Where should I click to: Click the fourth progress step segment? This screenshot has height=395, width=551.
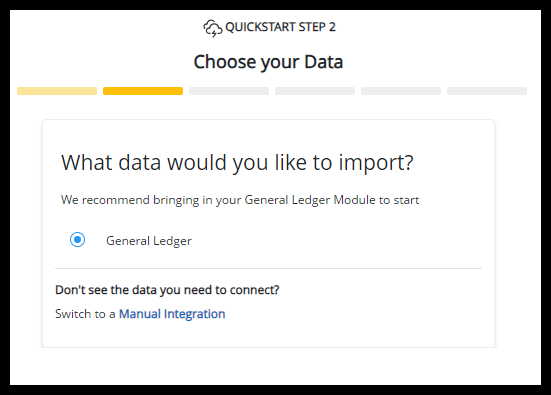pos(315,91)
